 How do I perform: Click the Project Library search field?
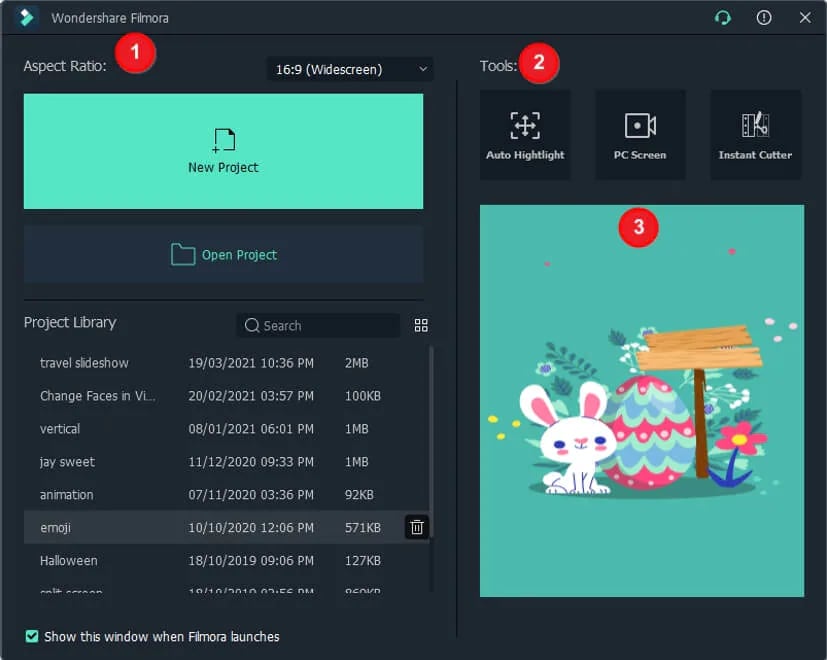coord(318,326)
